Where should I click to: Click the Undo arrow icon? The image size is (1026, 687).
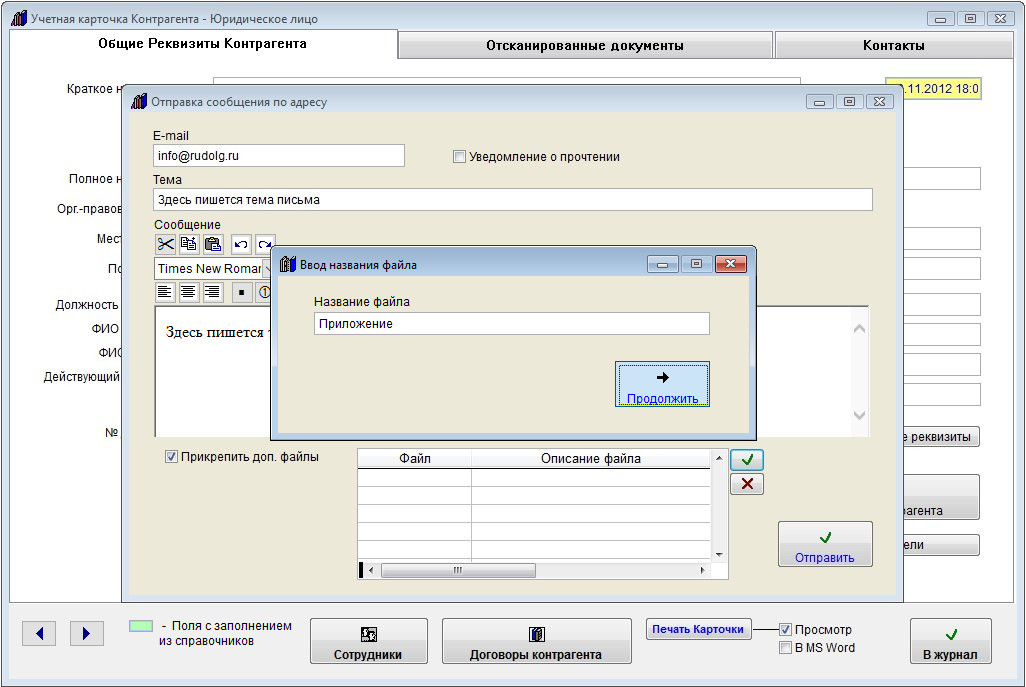click(241, 244)
